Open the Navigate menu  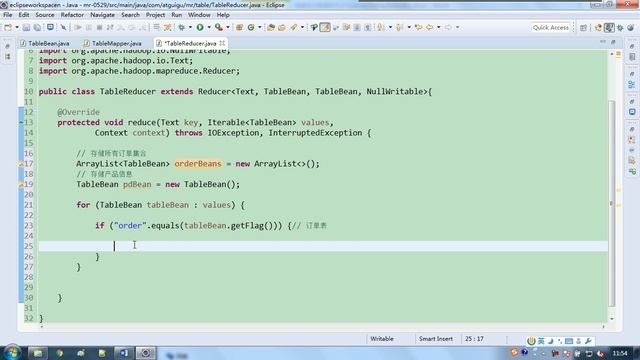coord(102,15)
